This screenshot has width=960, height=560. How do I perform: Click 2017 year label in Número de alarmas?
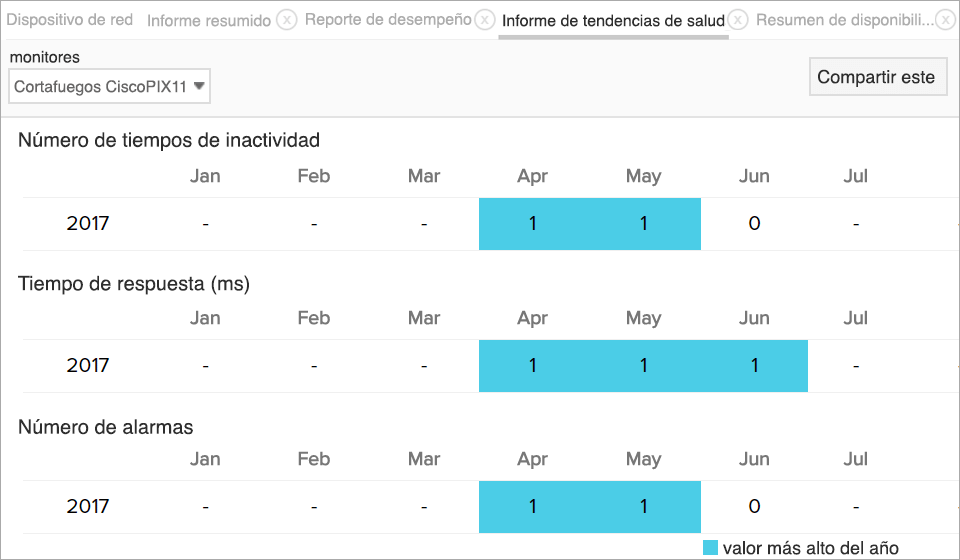(88, 507)
